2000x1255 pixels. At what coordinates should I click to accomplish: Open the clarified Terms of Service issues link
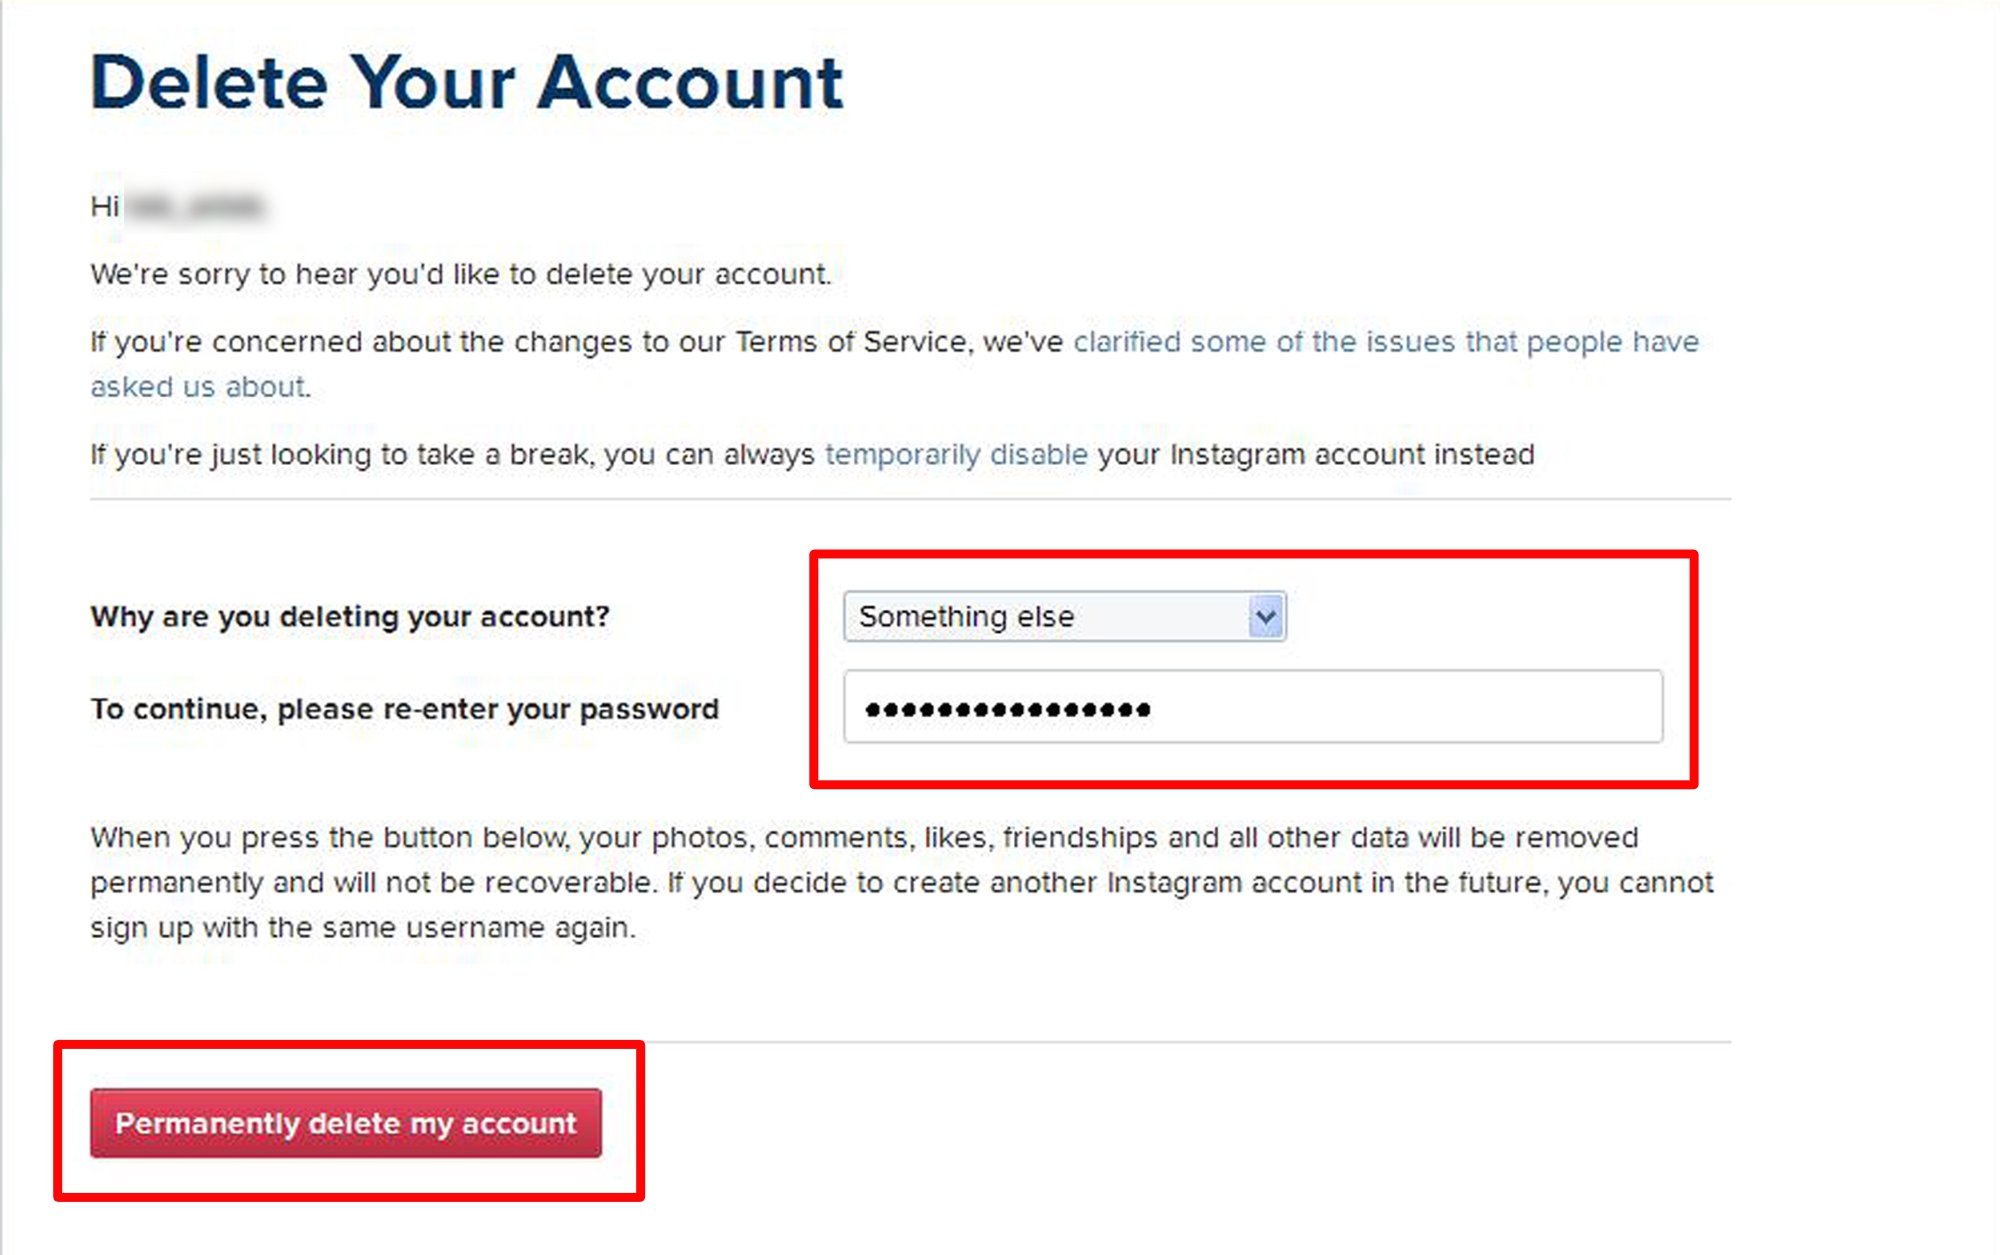tap(1385, 342)
